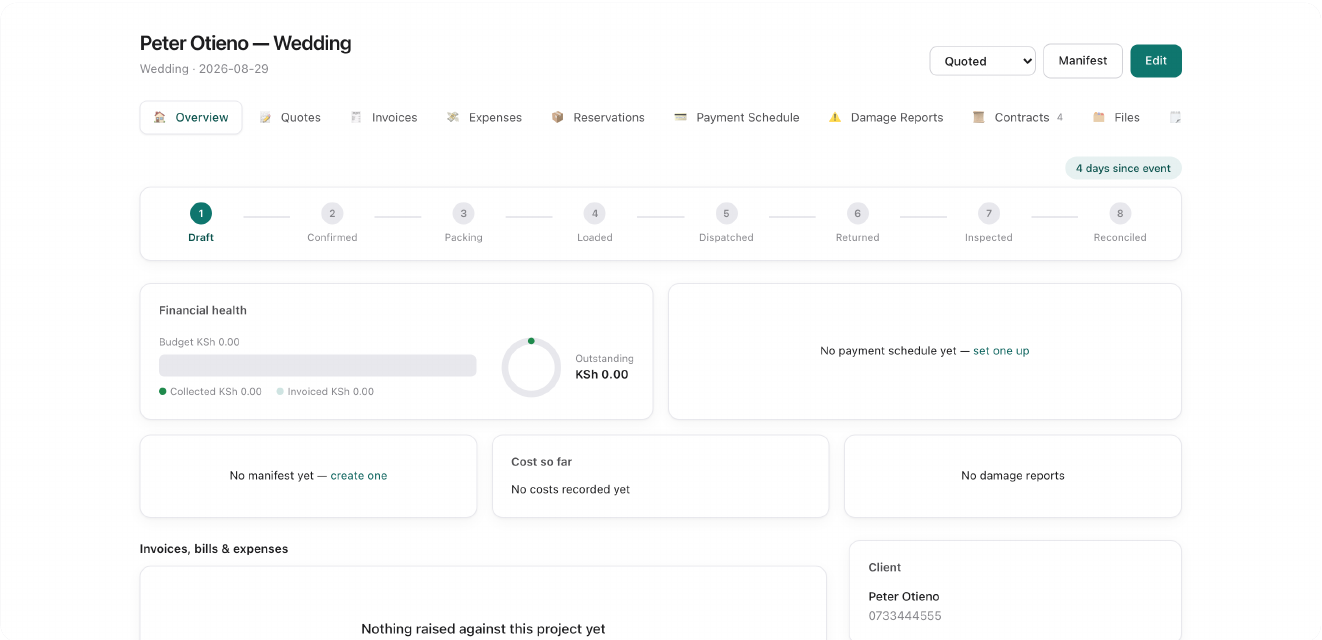1322x640 pixels.
Task: Click the 'No damage reports' card
Action: point(1013,476)
